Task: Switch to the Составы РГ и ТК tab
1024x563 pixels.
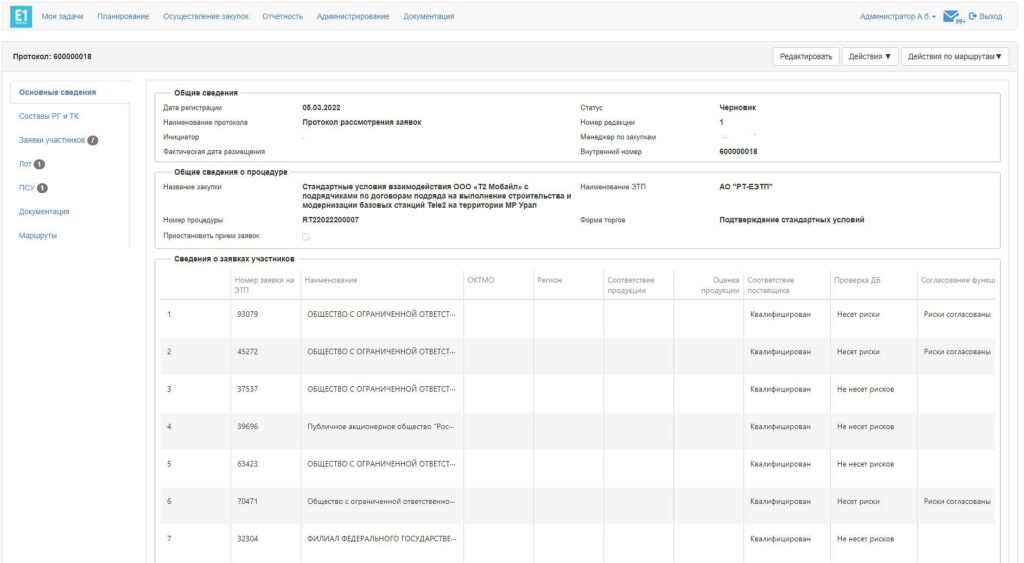Action: pos(49,116)
